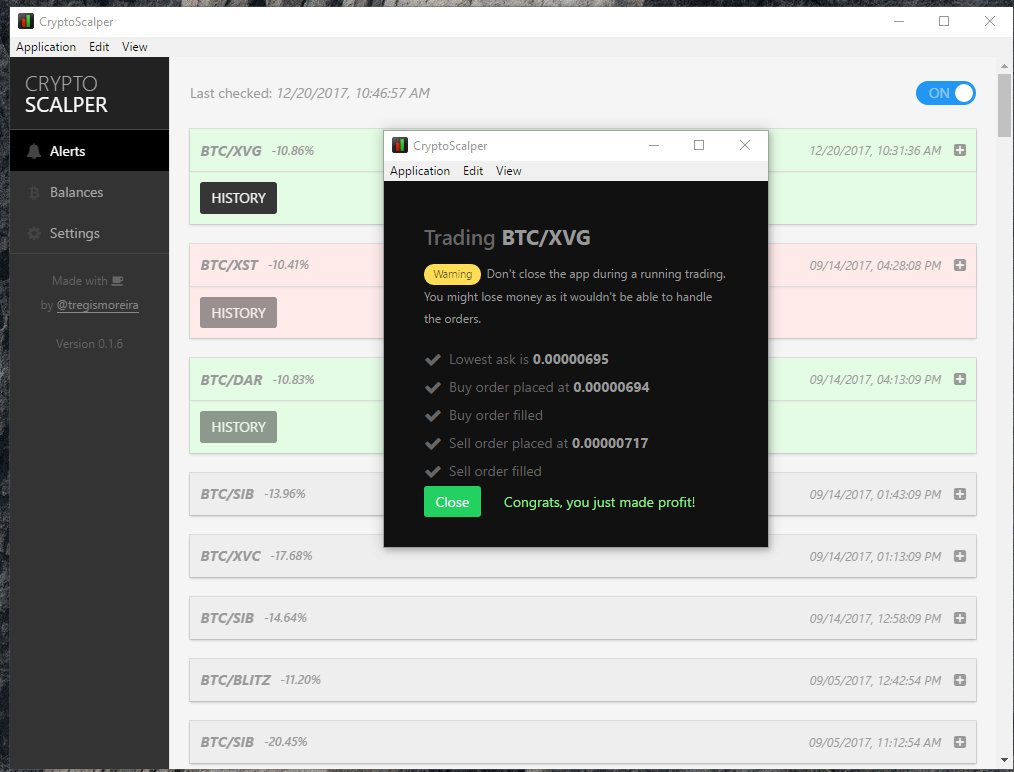Open View menu in trading dialog
1014x772 pixels.
tap(508, 171)
